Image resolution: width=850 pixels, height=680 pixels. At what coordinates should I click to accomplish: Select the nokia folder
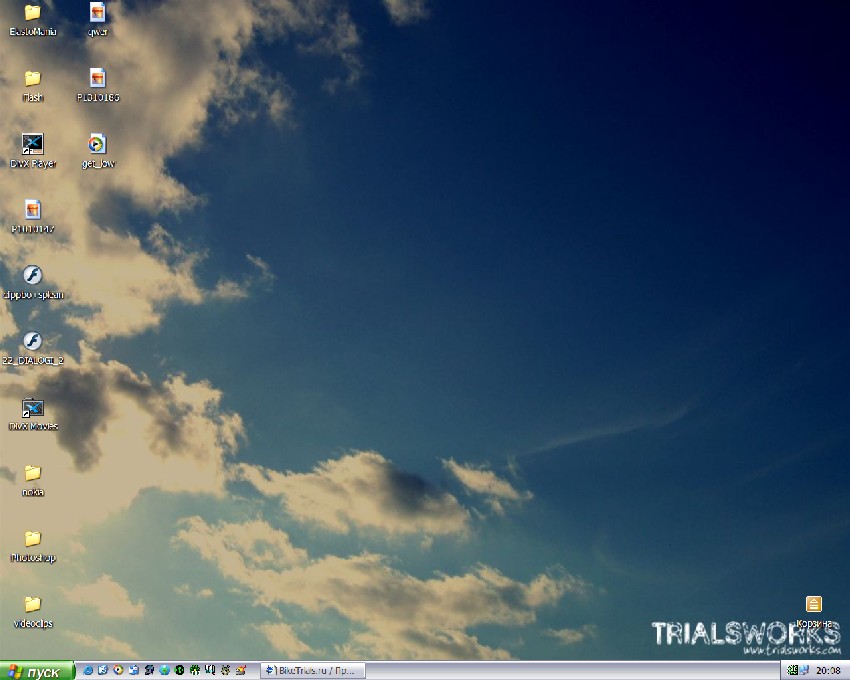click(x=33, y=473)
